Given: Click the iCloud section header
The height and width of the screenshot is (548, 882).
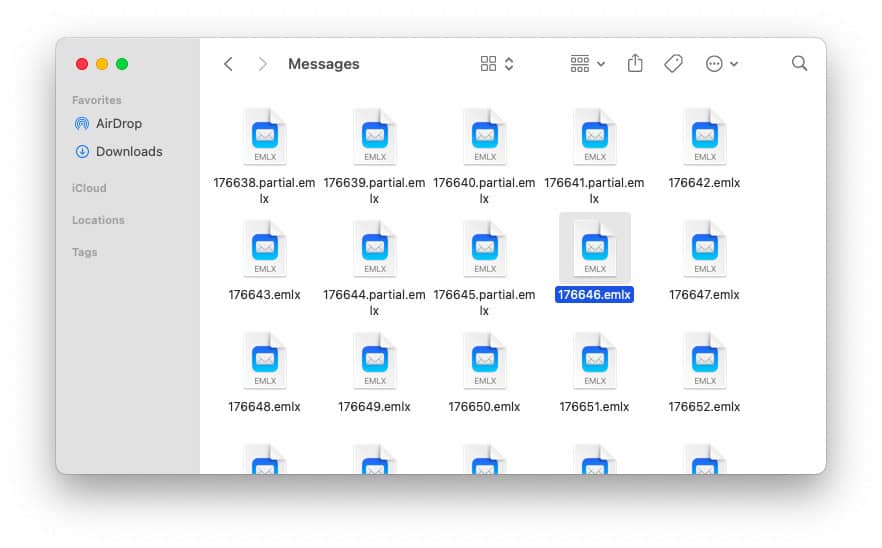Looking at the screenshot, I should pyautogui.click(x=89, y=188).
